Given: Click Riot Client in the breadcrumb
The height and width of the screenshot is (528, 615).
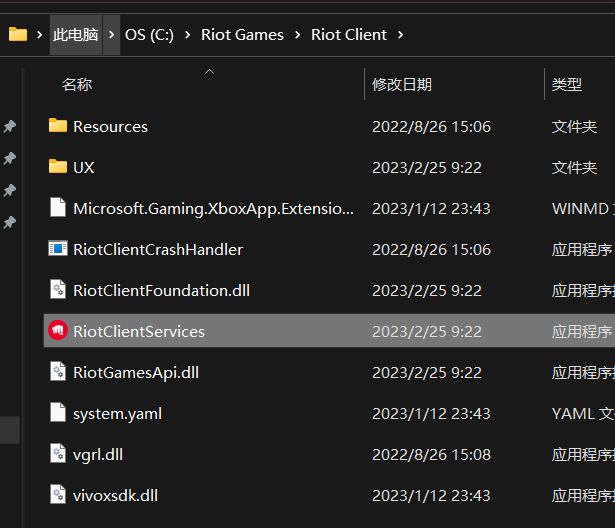Looking at the screenshot, I should click(349, 35).
